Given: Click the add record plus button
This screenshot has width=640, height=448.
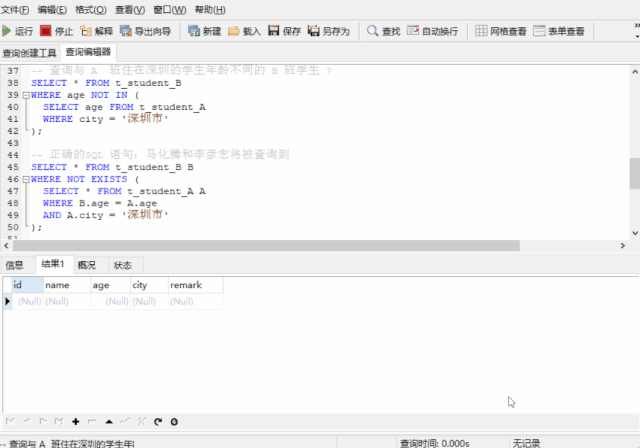Looking at the screenshot, I should 76,421.
